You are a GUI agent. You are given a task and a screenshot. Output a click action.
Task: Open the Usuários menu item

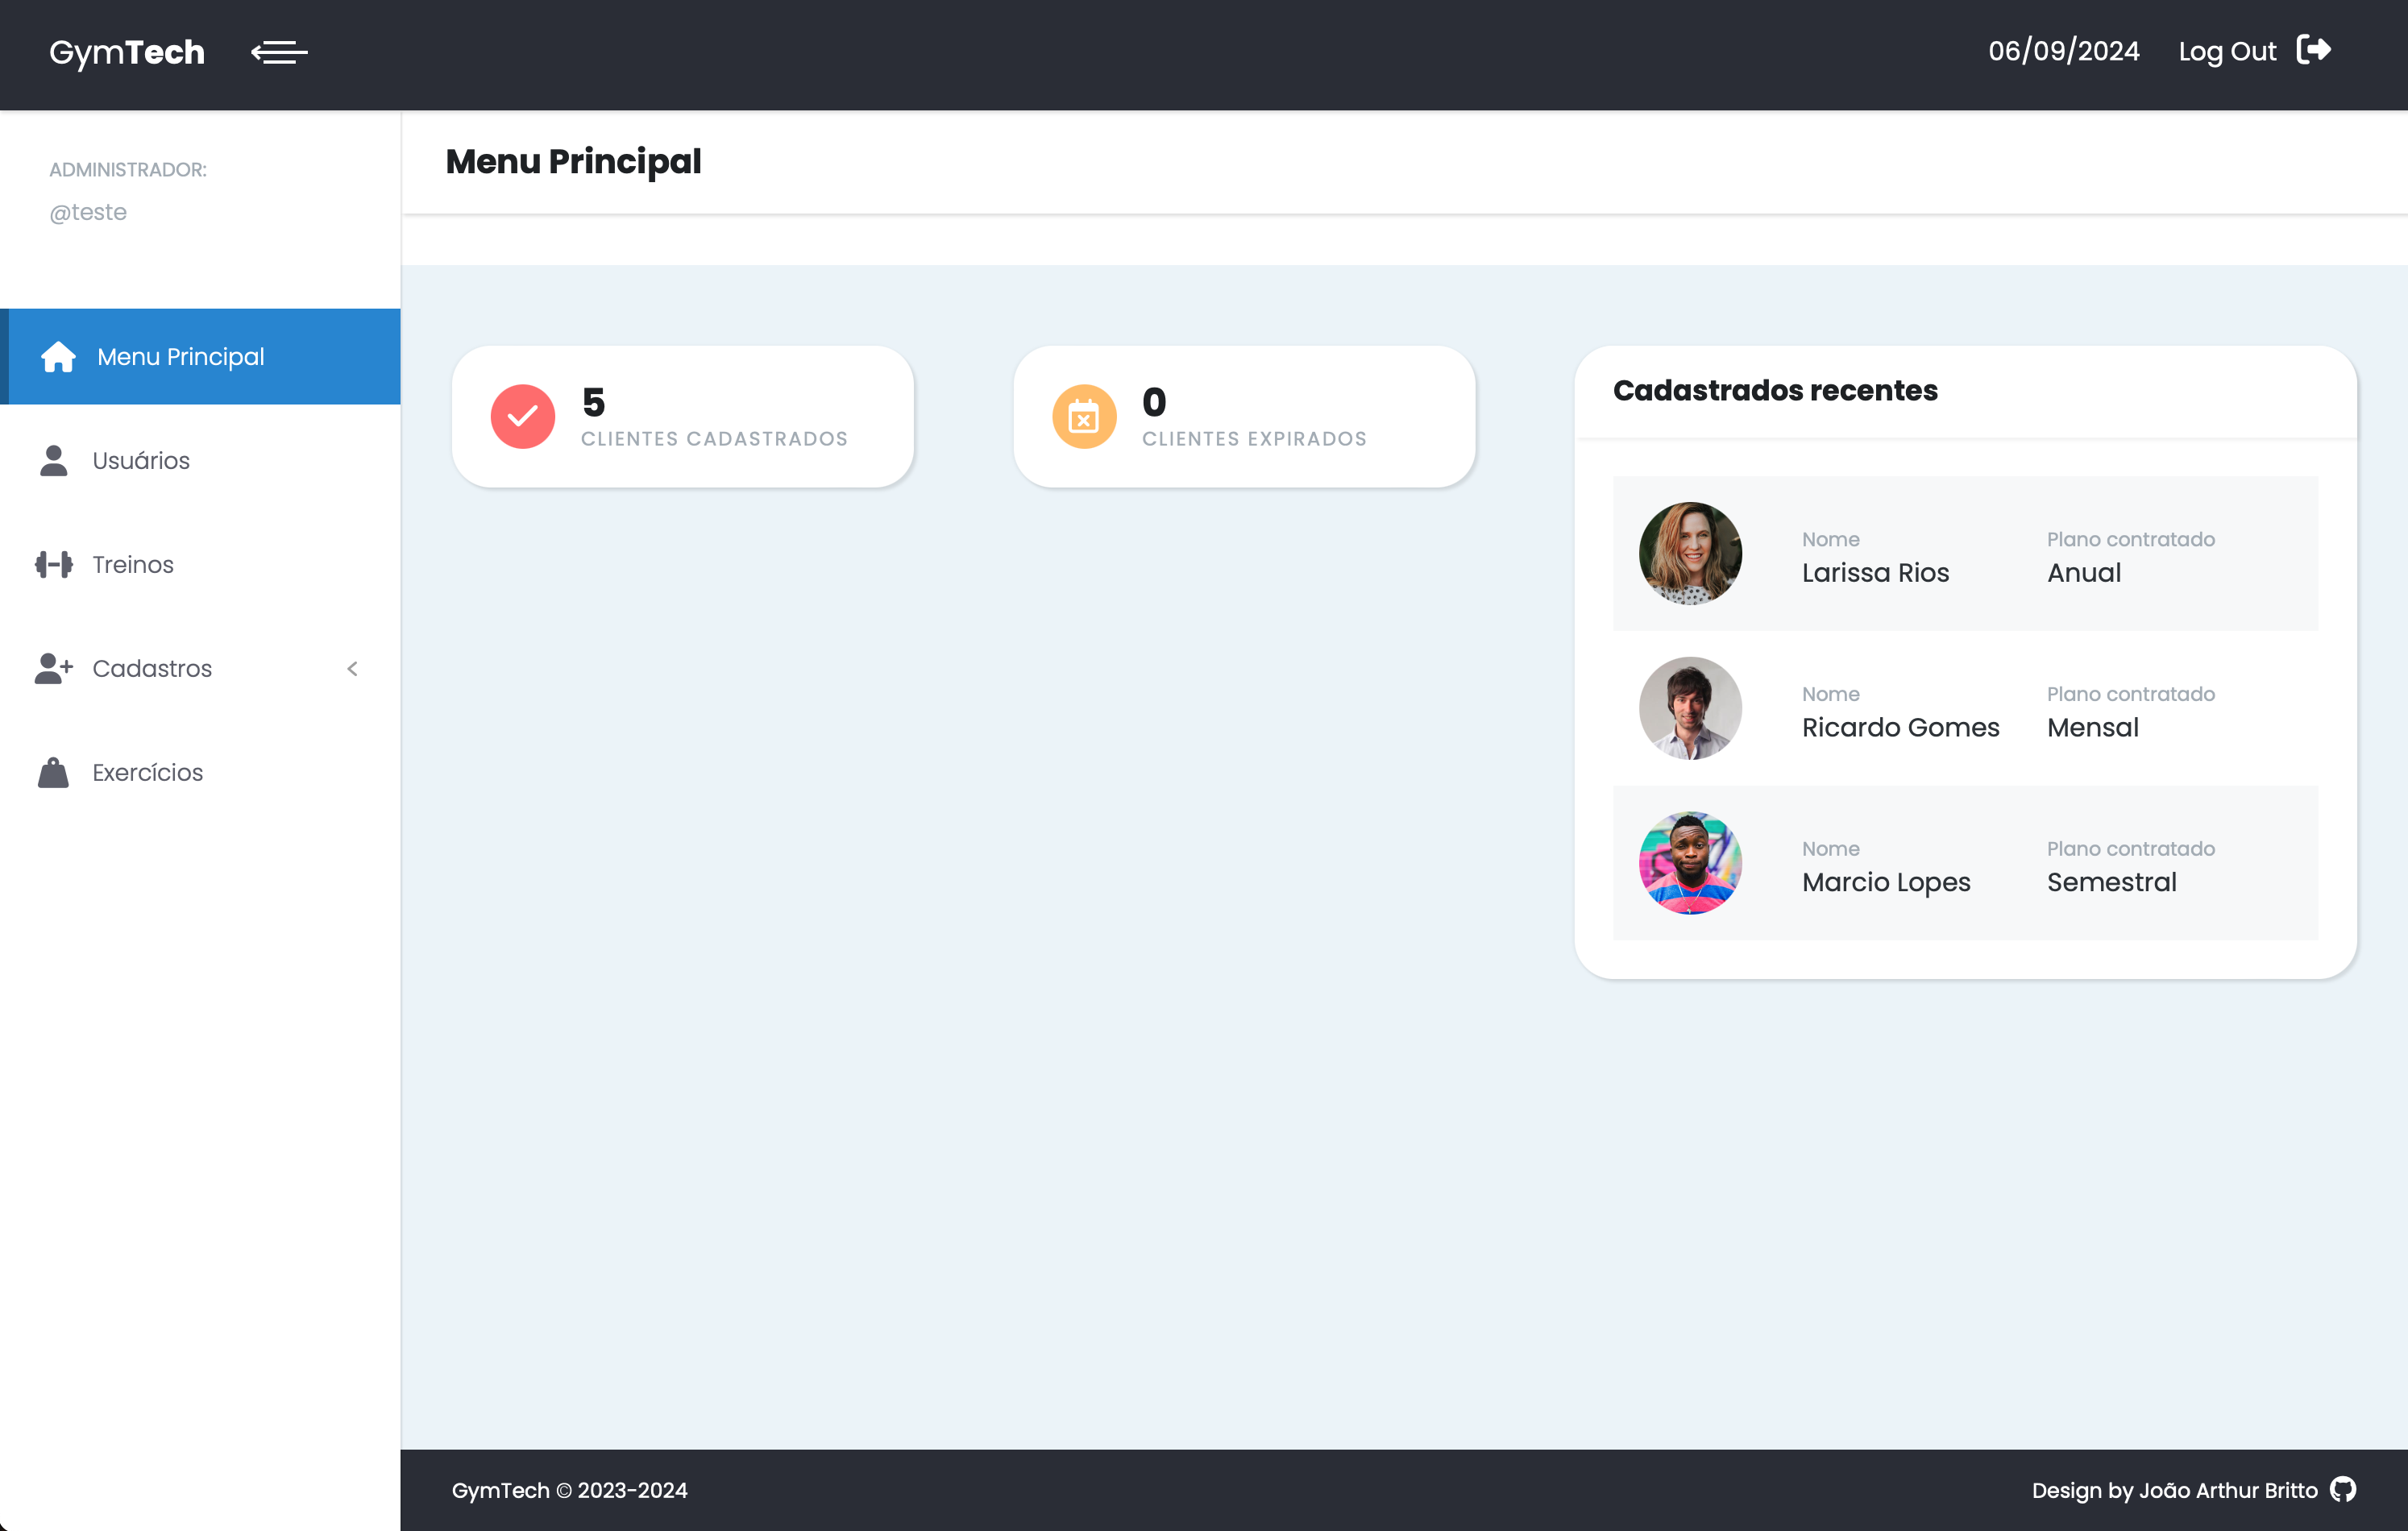(x=141, y=461)
